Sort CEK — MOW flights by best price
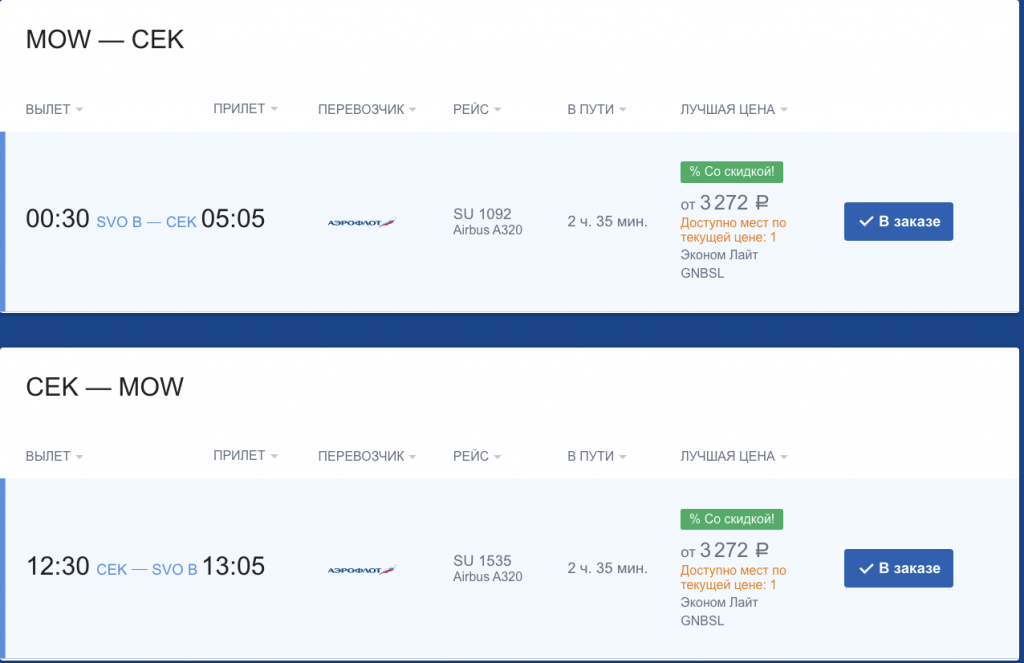The image size is (1024, 663). (x=733, y=457)
